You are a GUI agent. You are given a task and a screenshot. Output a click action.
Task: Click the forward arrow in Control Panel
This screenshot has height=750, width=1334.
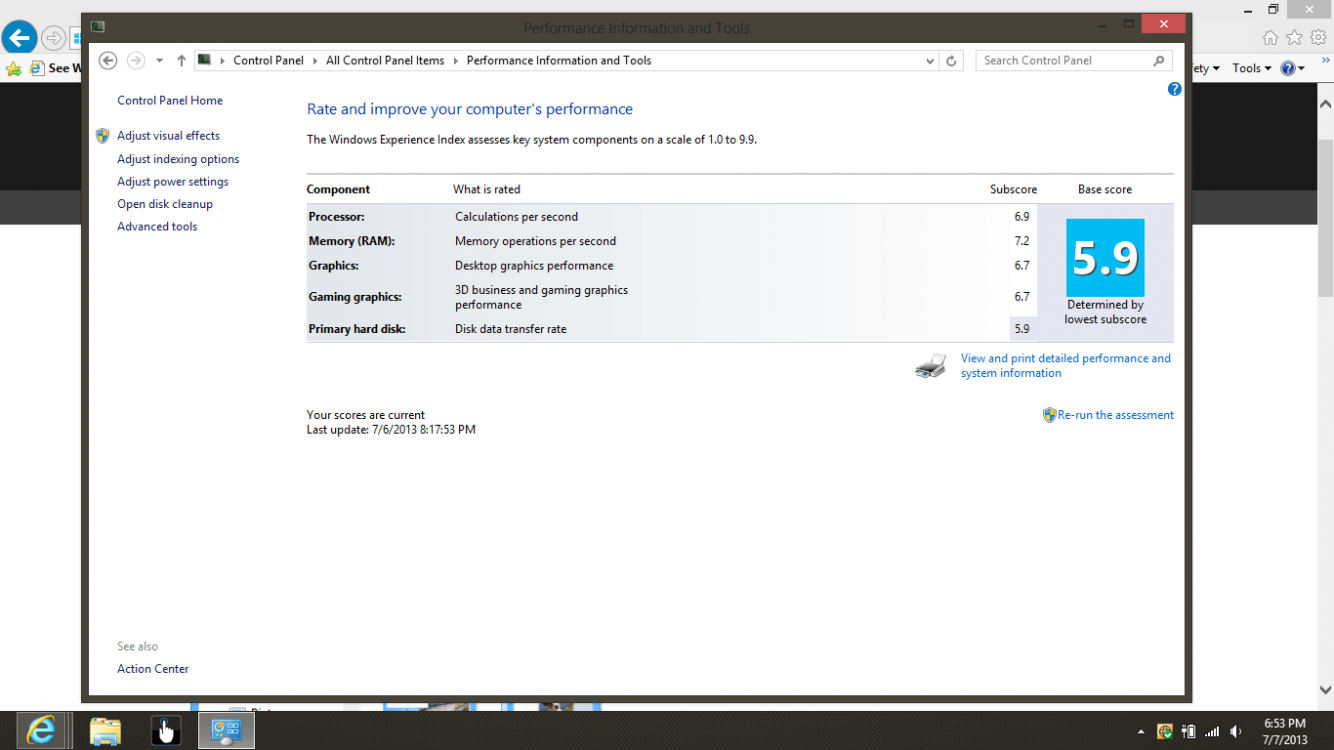pos(136,60)
